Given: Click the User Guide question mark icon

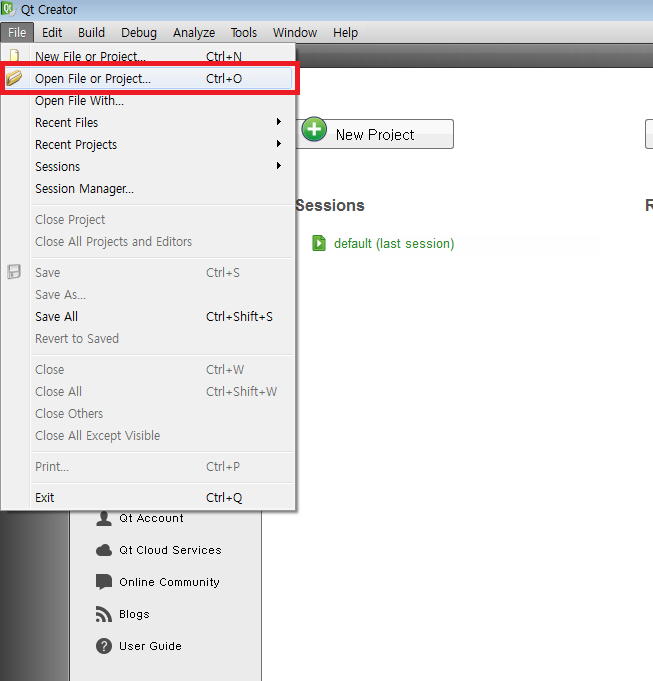Looking at the screenshot, I should pos(104,646).
